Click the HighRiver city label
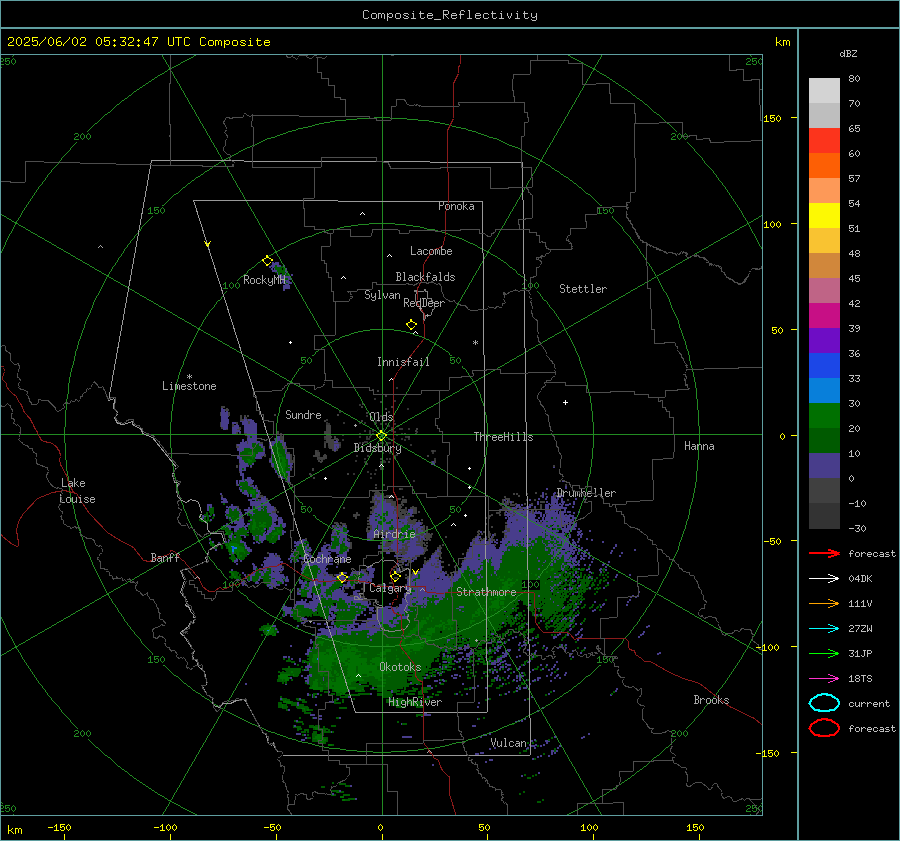 [x=415, y=702]
